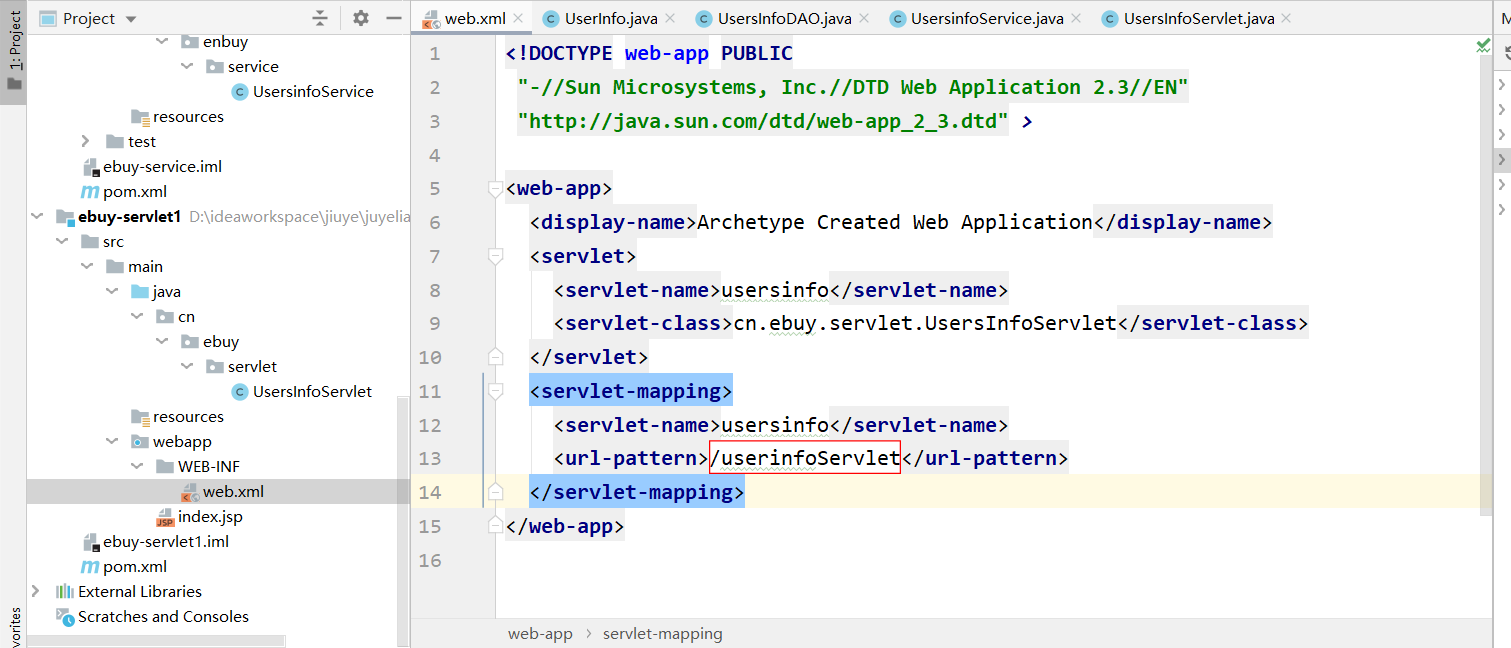Click servlet-mapping breadcrumb at editor bottom
Viewport: 1511px width, 648px height.
662,634
